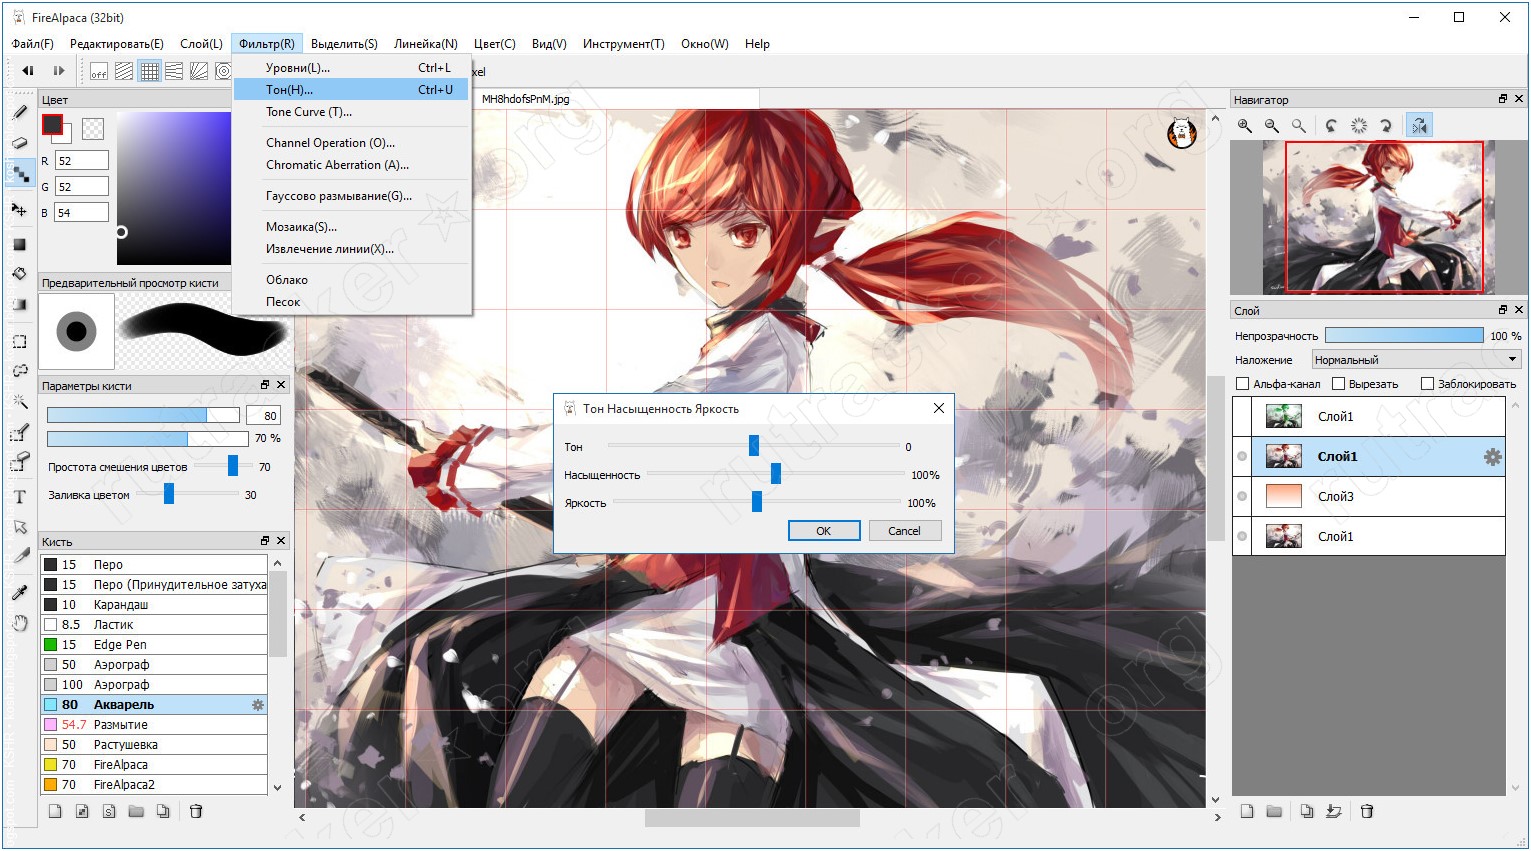Screen dimensions: 1531x851
Task: Click the R color value field
Action: (81, 161)
